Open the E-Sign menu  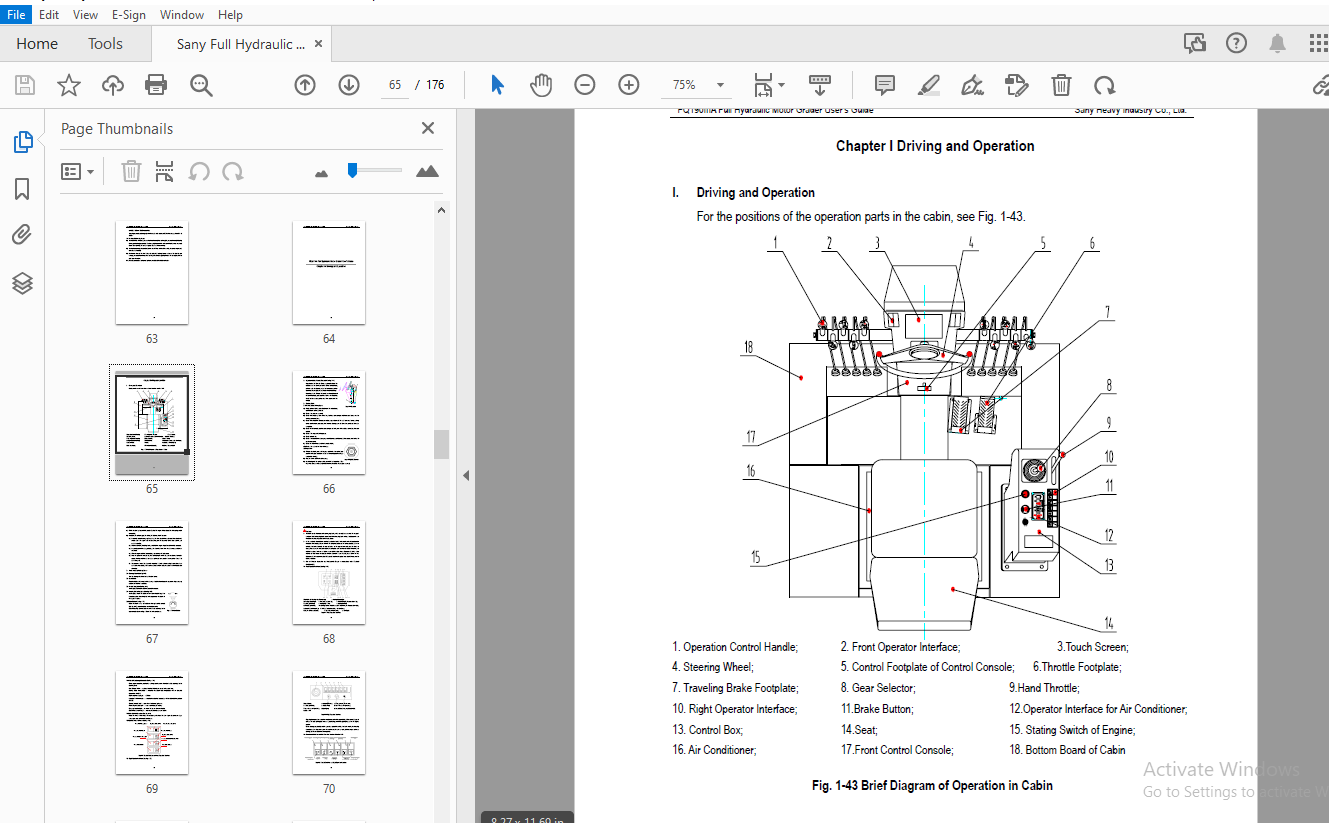[129, 14]
